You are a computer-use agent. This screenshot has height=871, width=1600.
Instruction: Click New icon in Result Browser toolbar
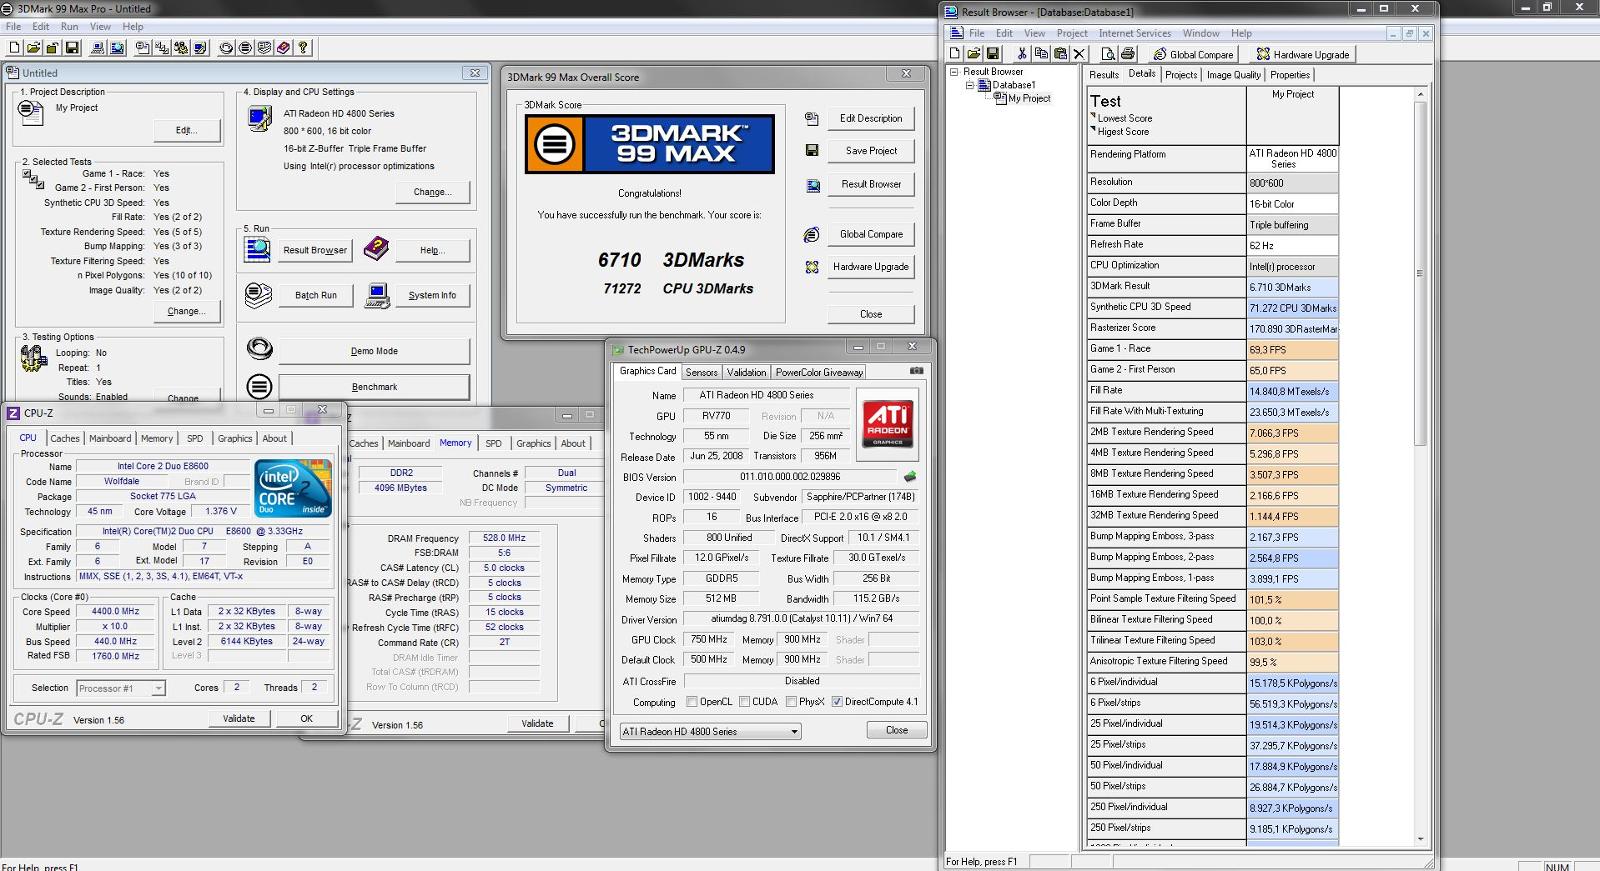(x=955, y=53)
